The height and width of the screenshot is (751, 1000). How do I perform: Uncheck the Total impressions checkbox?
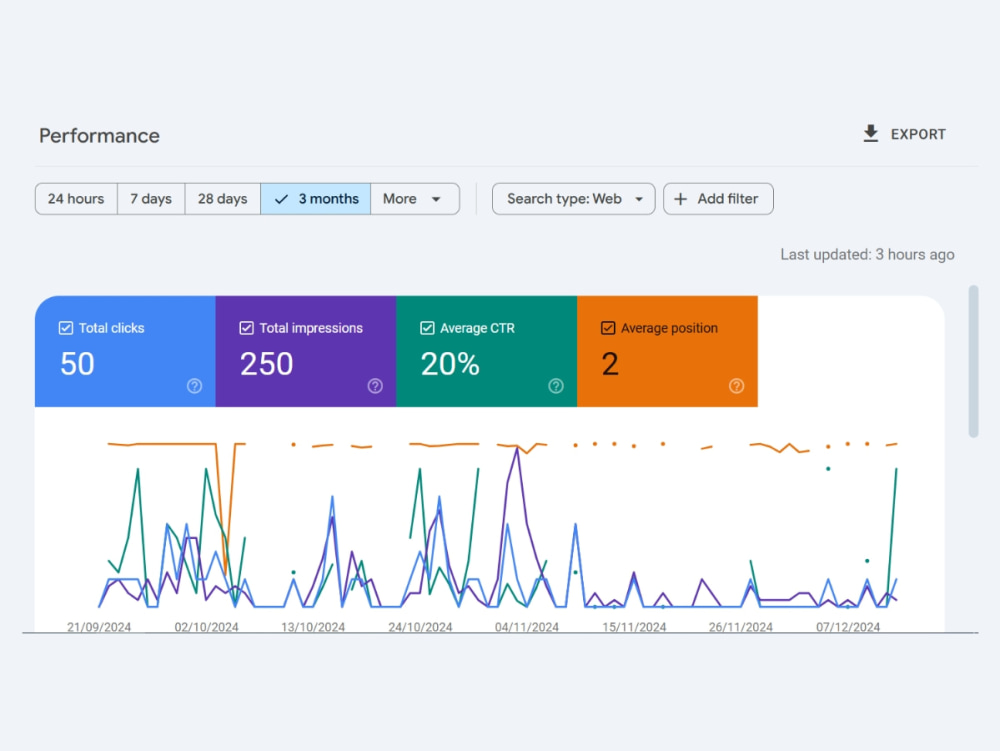click(246, 328)
